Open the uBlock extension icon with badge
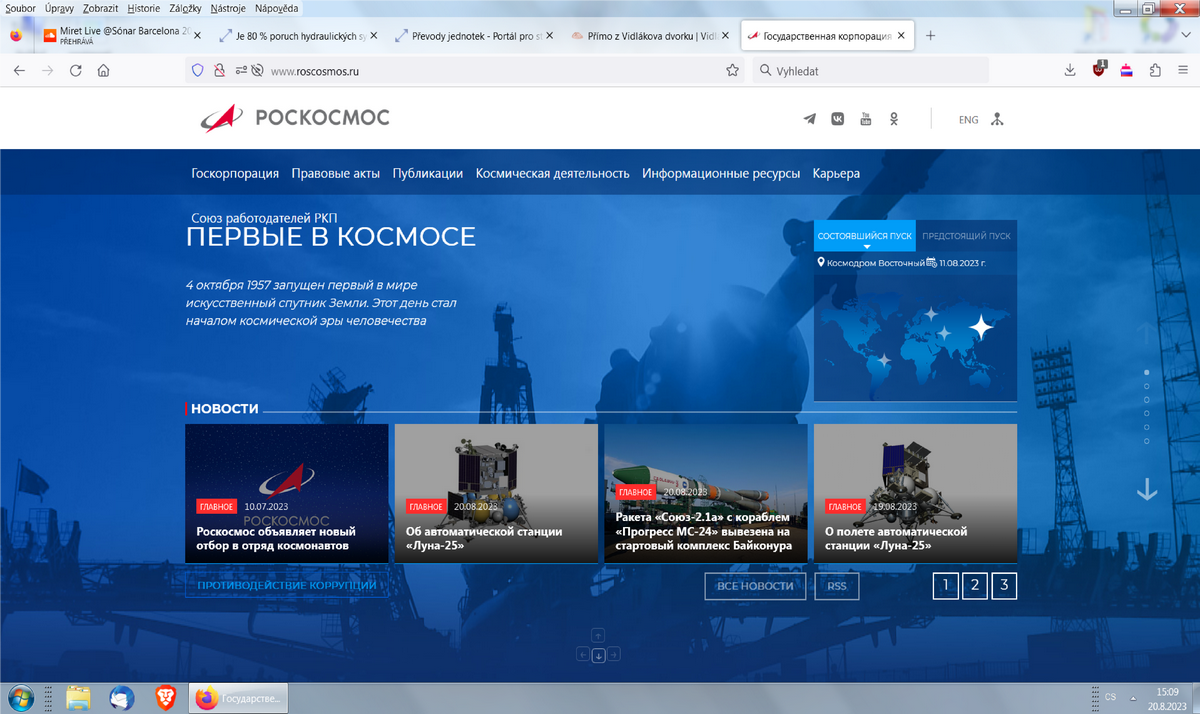The height and width of the screenshot is (714, 1200). click(1099, 70)
